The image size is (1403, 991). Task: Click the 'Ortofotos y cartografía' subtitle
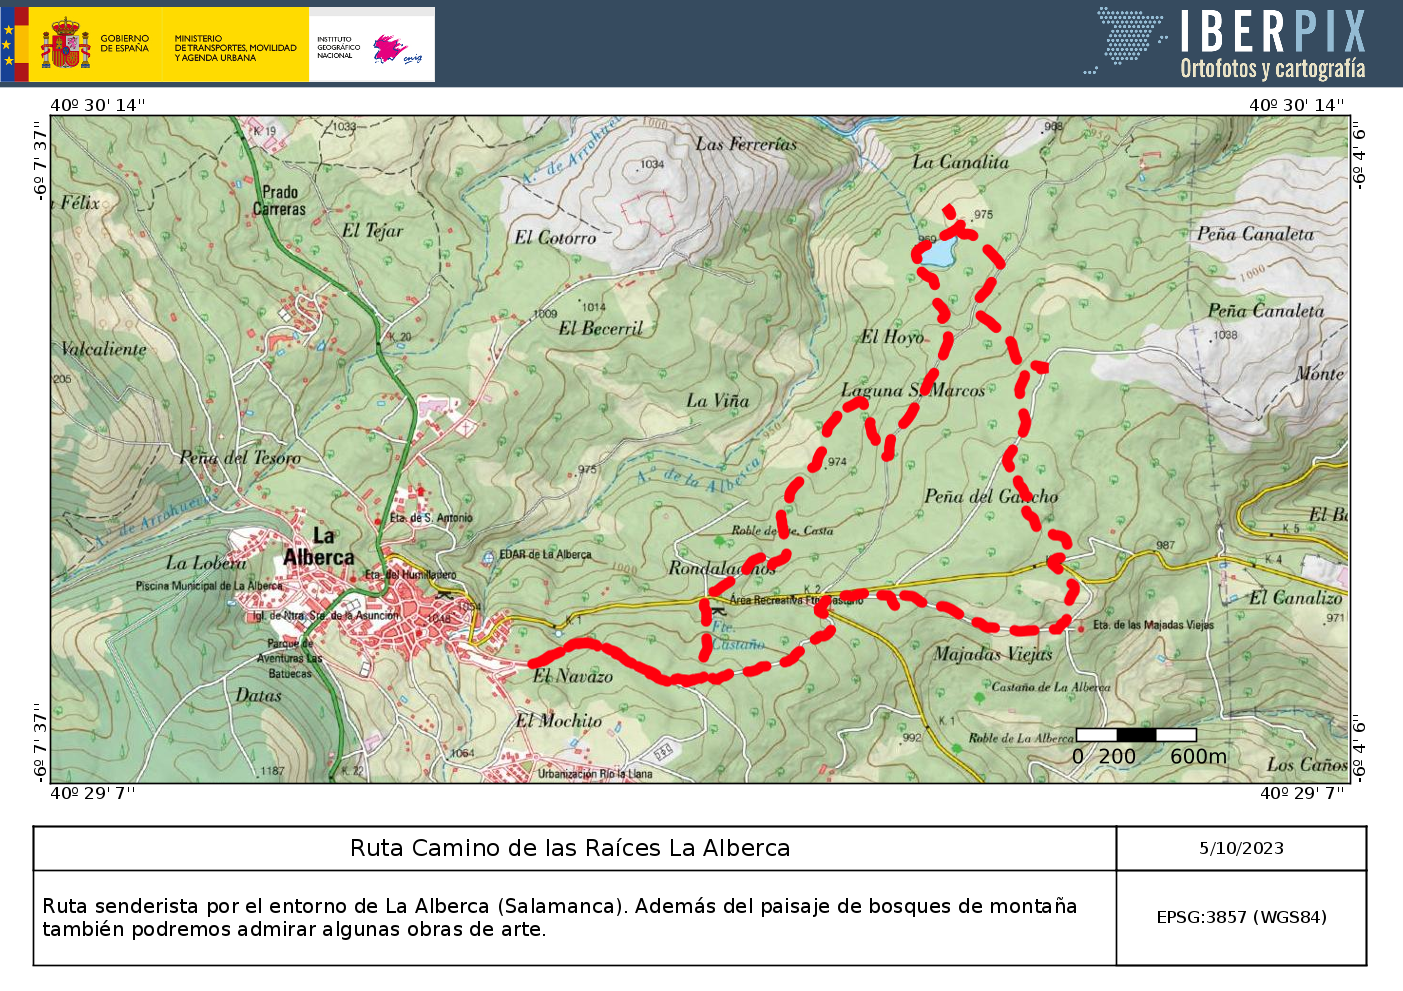(x=1272, y=69)
